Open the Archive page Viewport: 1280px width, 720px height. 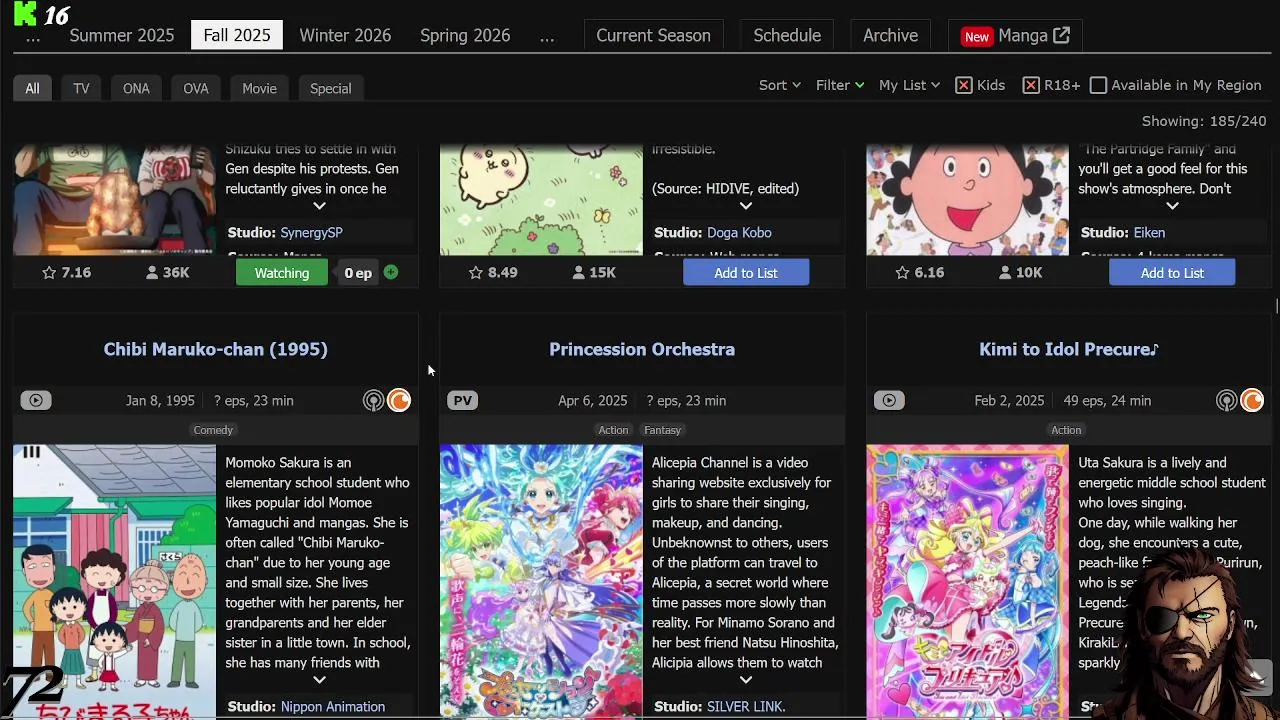click(x=890, y=35)
